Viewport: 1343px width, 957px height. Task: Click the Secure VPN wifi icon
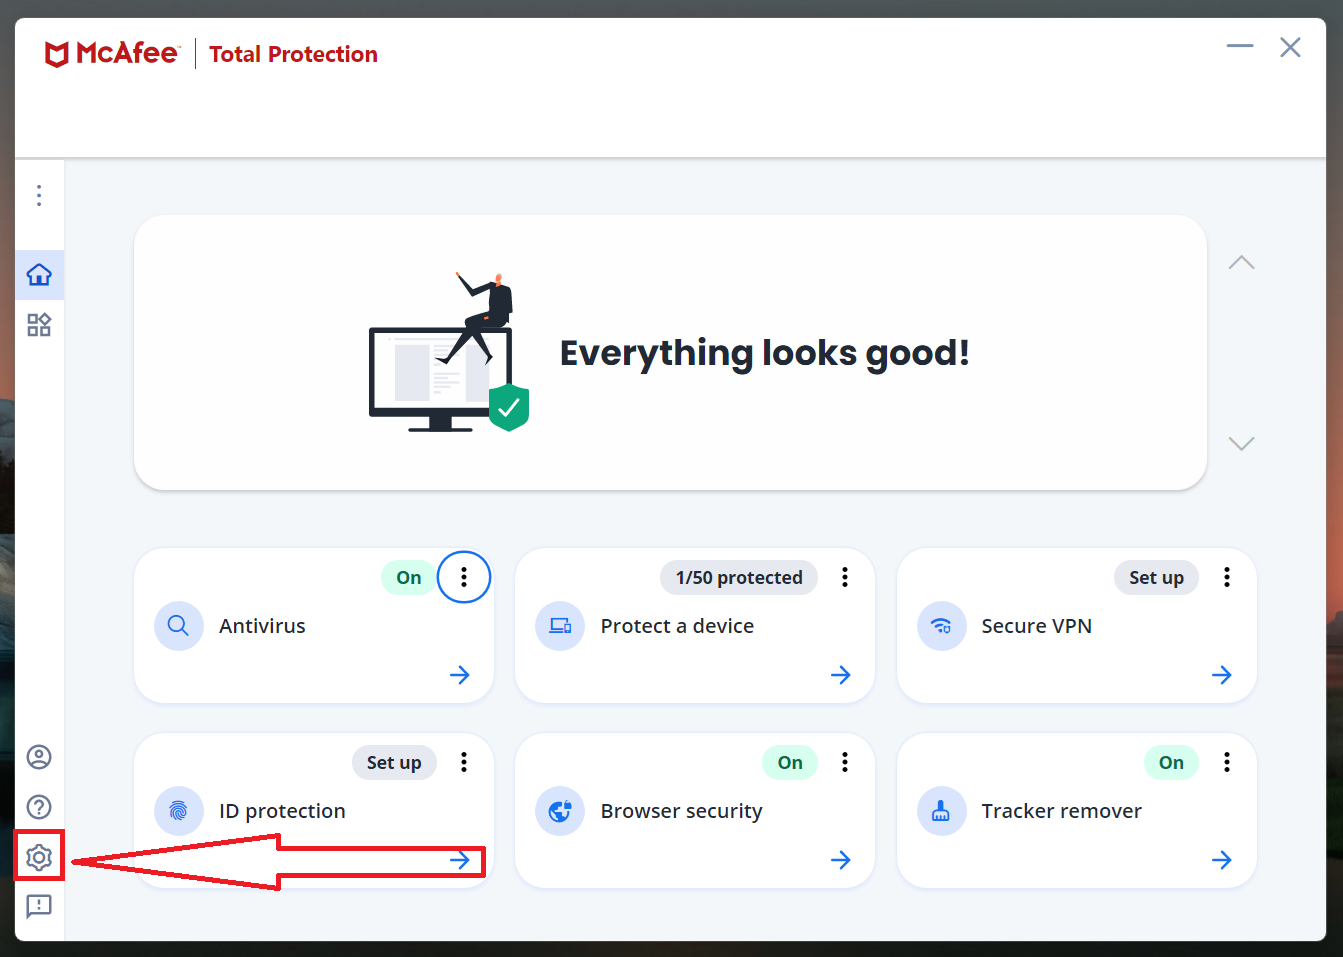pos(941,626)
